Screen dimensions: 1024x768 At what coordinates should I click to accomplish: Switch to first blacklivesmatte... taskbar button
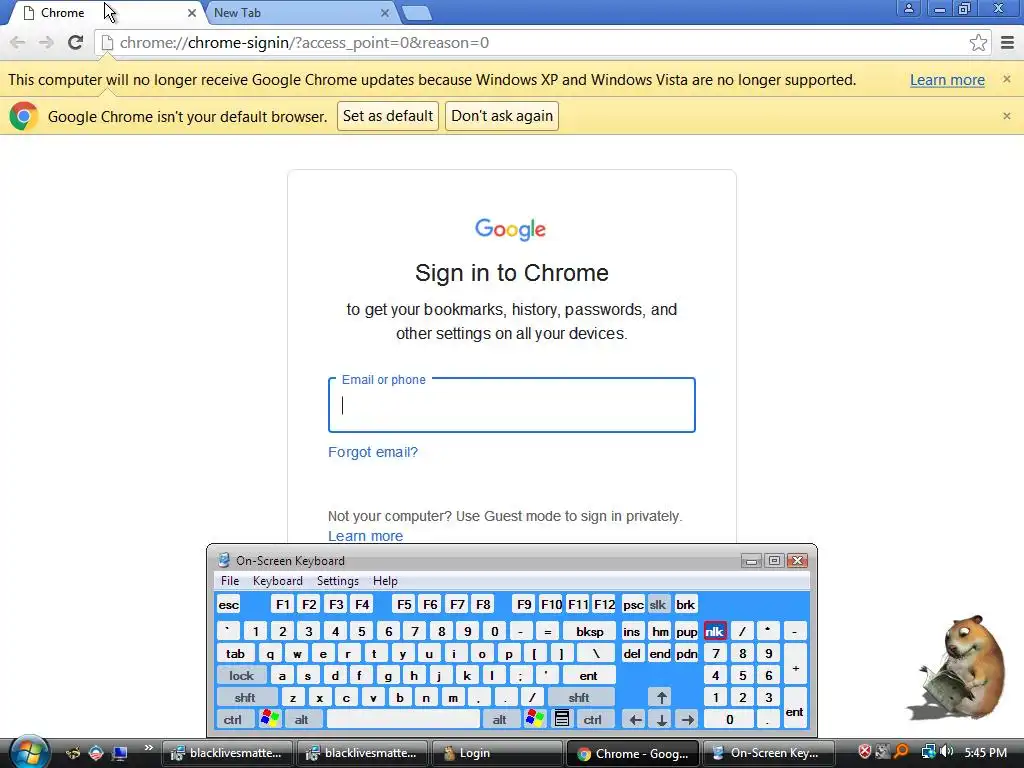227,753
